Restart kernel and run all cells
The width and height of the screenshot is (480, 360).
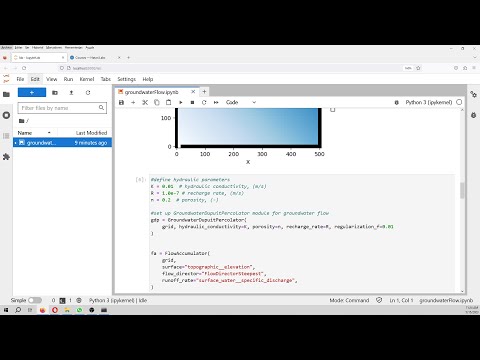point(216,102)
